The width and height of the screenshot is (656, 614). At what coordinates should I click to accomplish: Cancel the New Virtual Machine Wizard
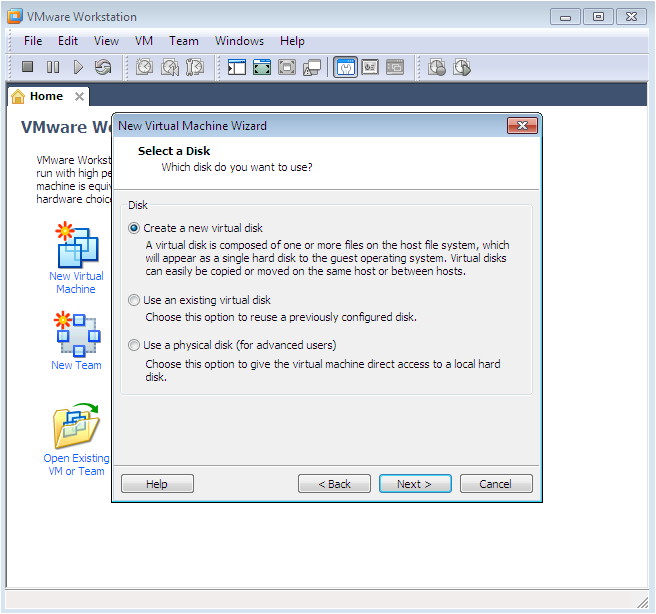pyautogui.click(x=496, y=484)
